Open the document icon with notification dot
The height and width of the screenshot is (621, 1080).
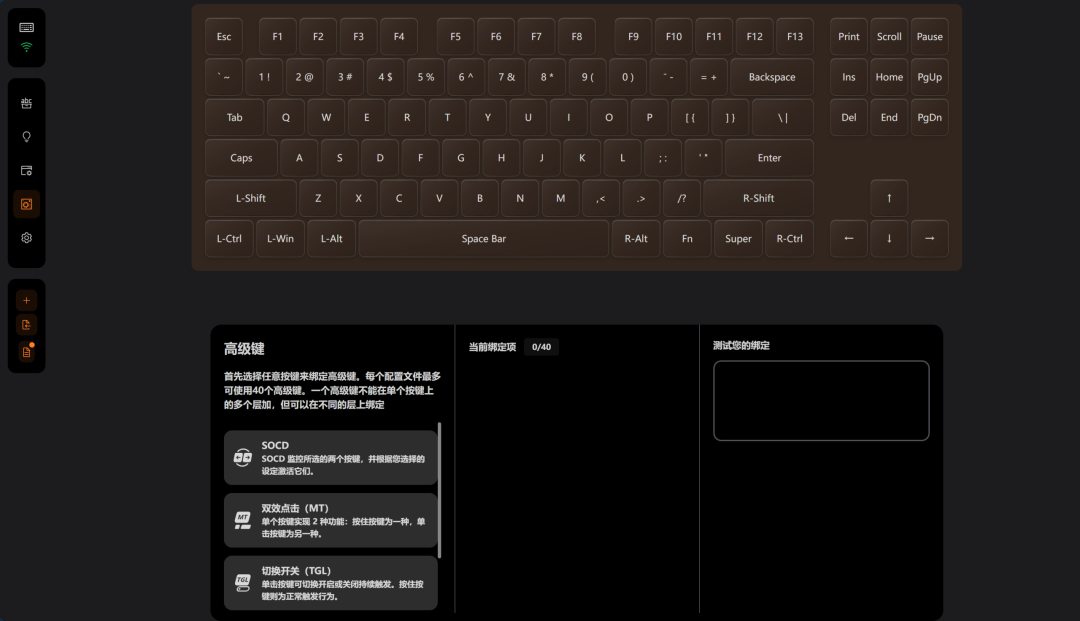click(x=26, y=352)
